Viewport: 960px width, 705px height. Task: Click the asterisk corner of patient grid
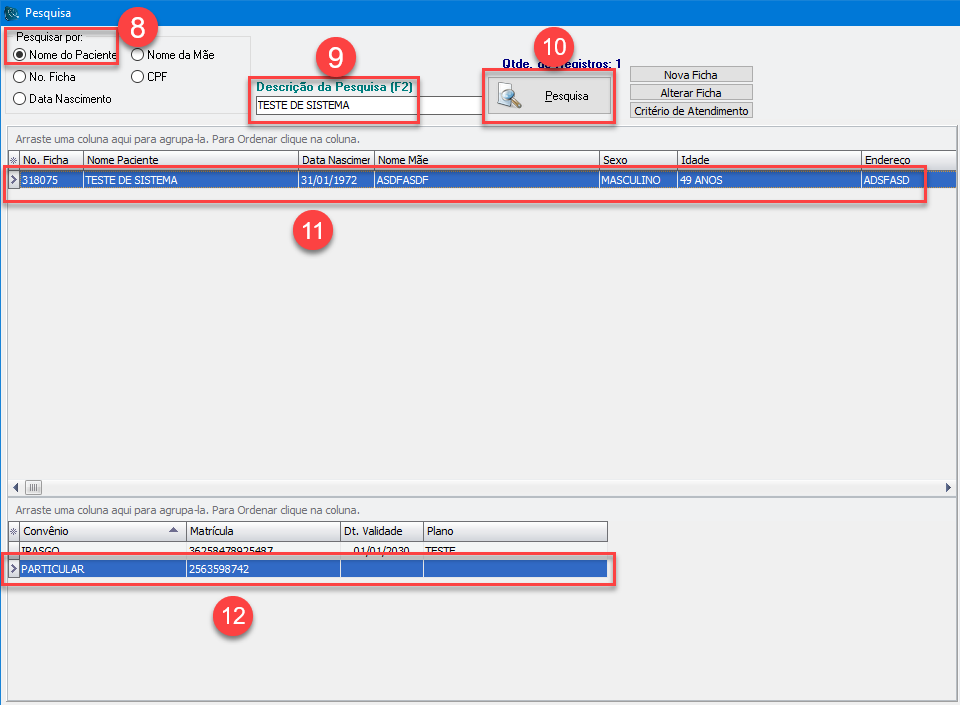[14, 160]
